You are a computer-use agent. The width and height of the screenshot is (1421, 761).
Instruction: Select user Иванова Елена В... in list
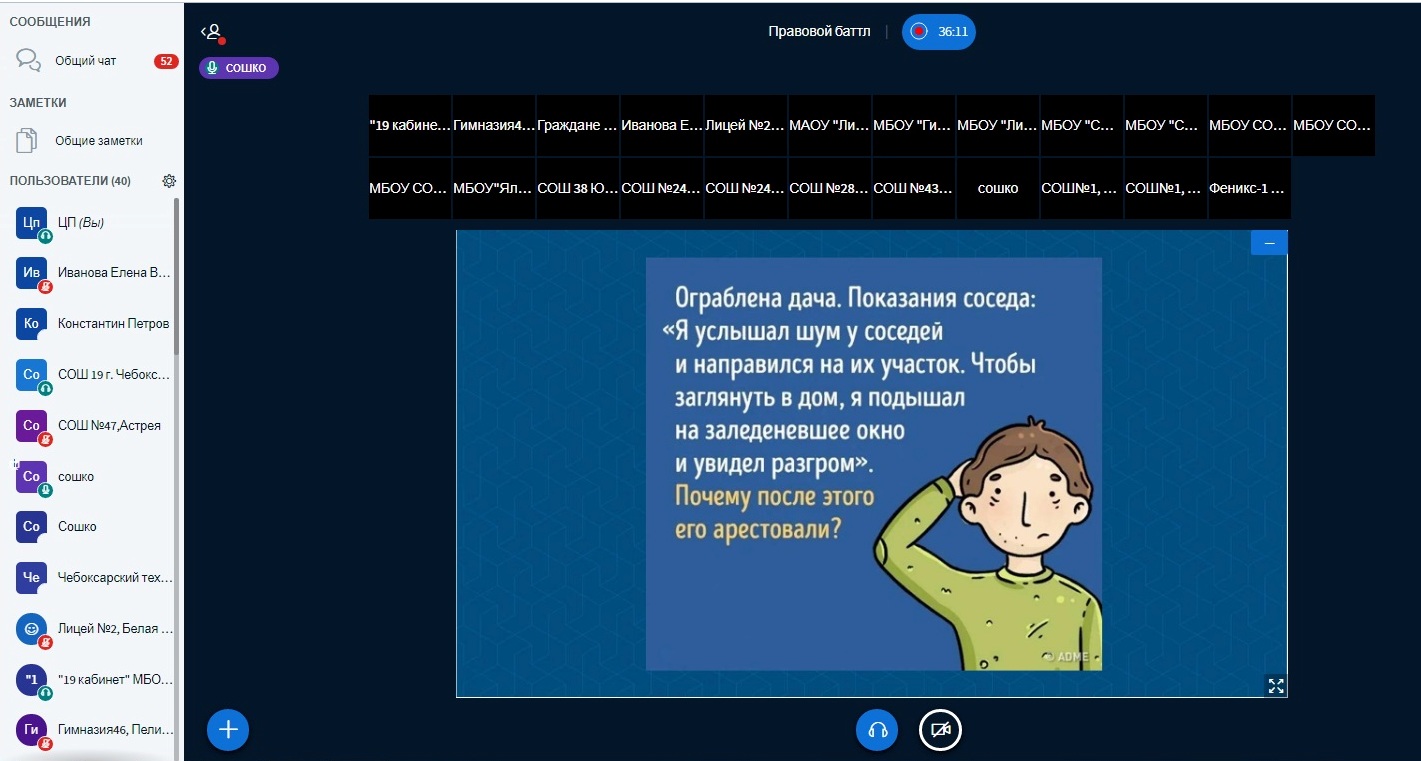(x=92, y=273)
